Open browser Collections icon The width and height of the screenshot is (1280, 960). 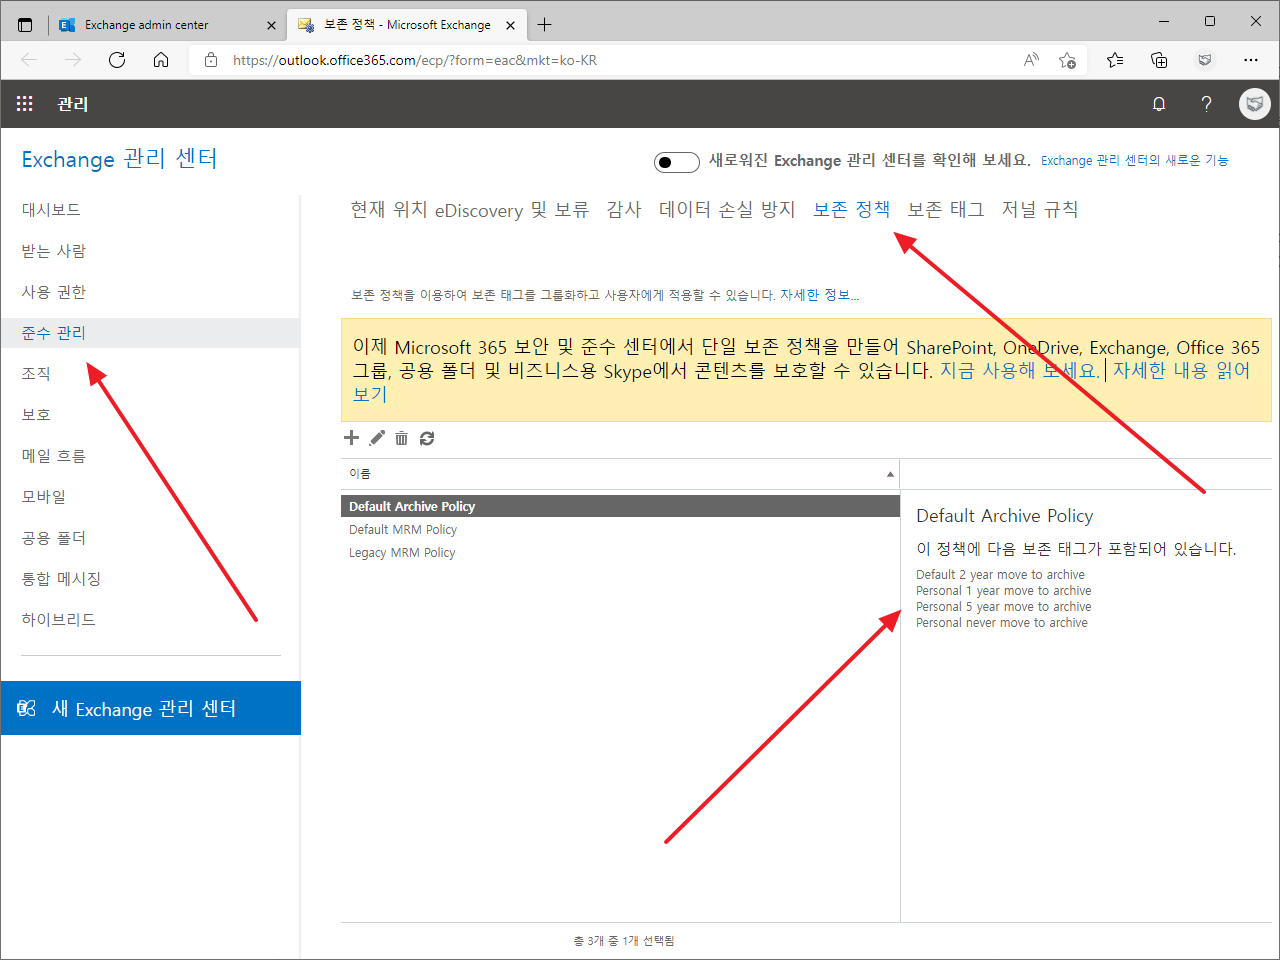click(x=1159, y=60)
